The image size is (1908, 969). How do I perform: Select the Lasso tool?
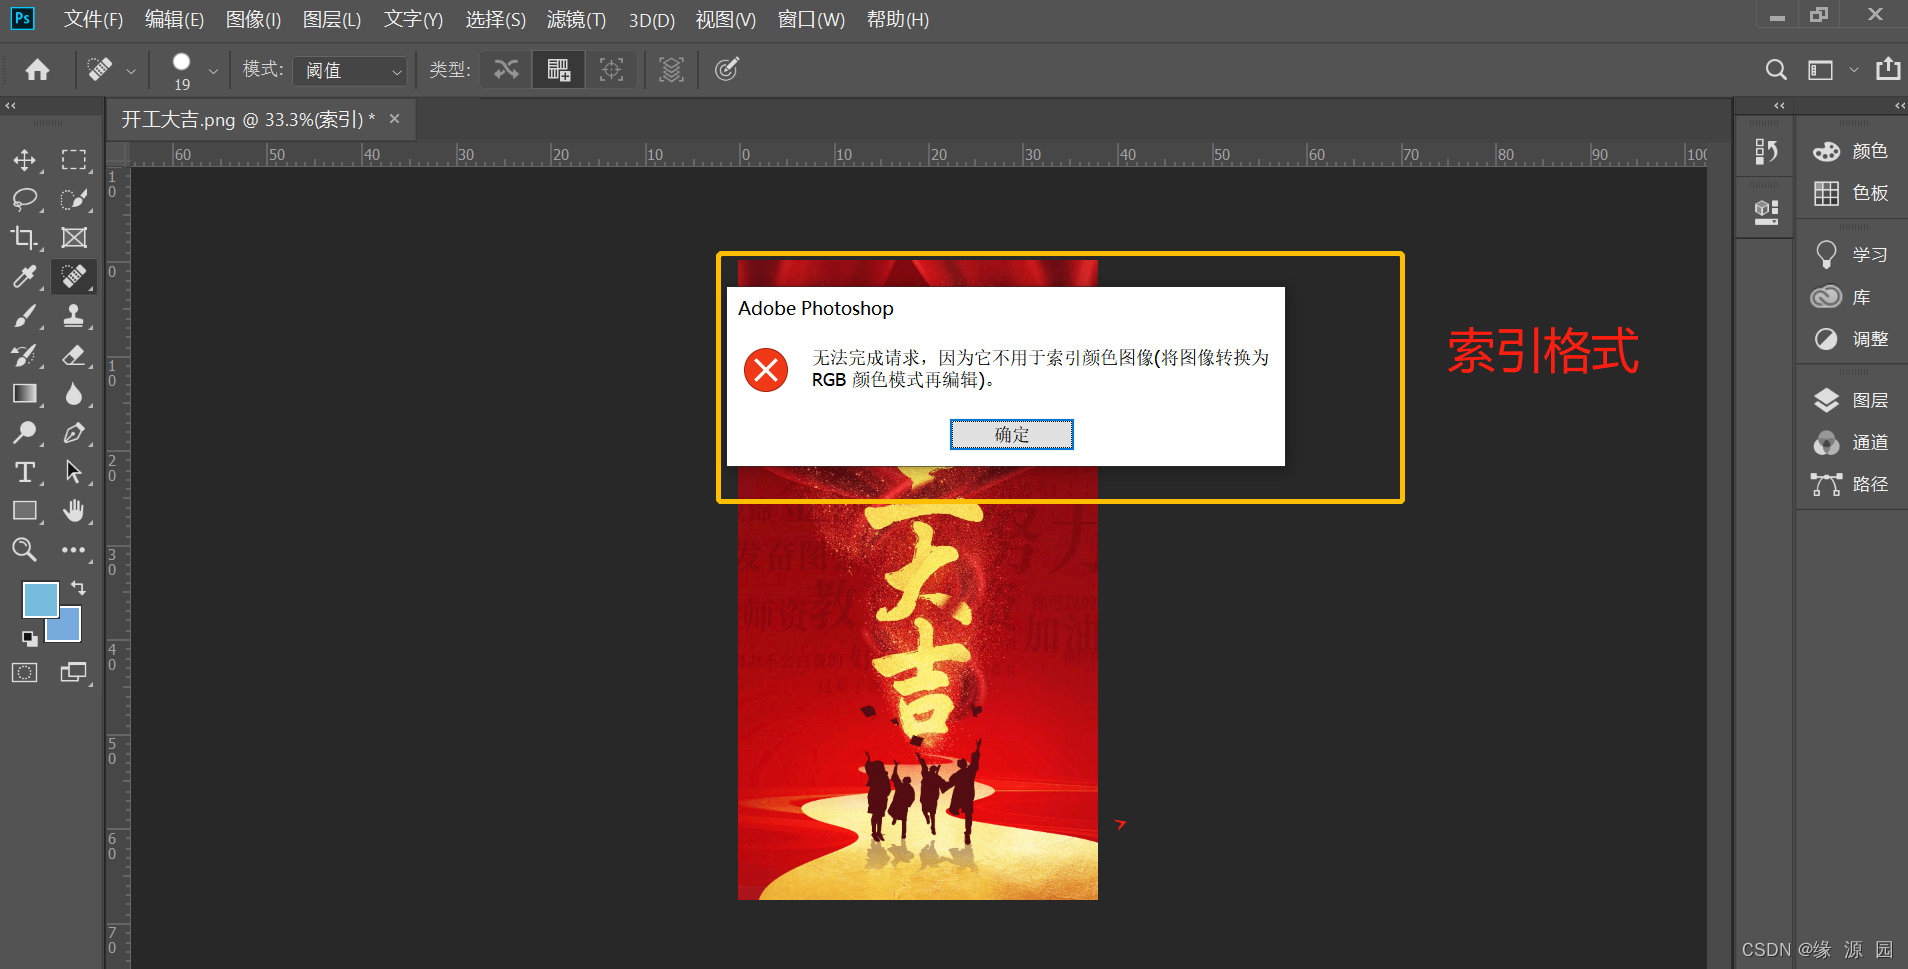pyautogui.click(x=25, y=199)
